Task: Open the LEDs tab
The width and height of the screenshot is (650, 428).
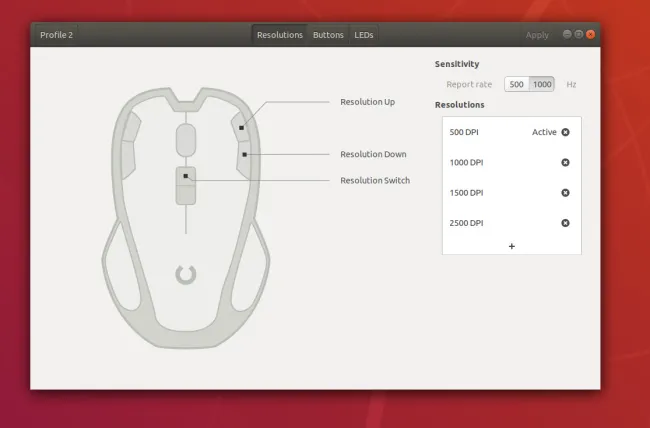Action: click(x=364, y=35)
